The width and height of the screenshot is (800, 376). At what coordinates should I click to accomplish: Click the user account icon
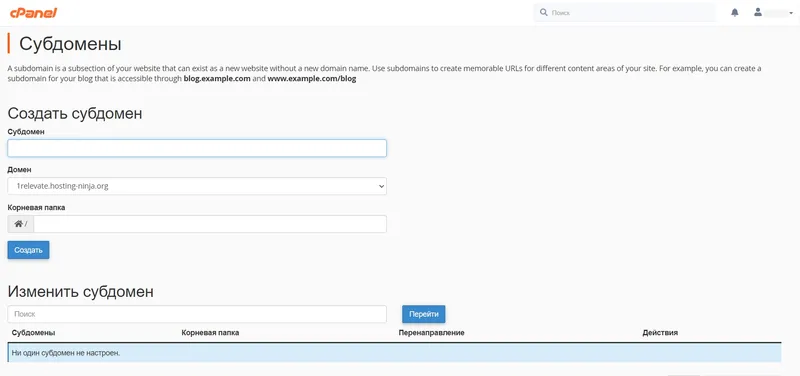(758, 12)
